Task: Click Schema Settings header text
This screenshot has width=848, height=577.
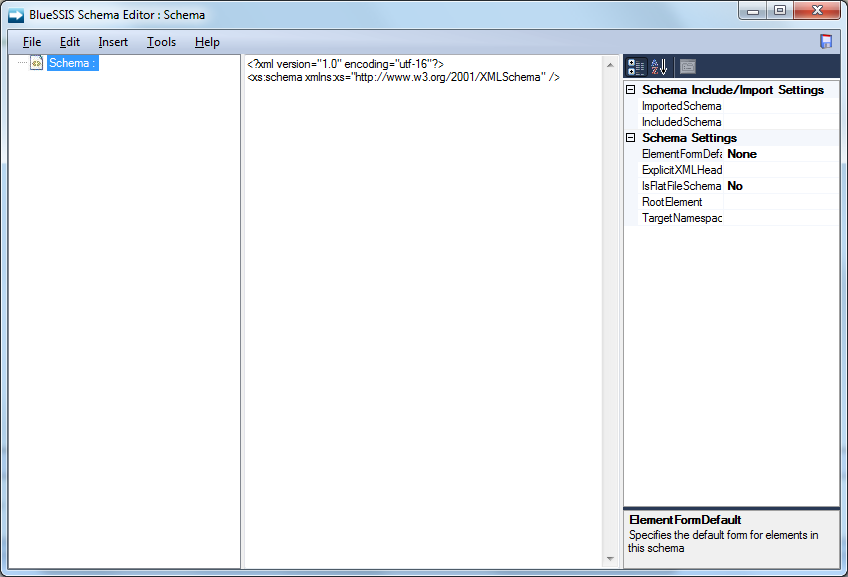Action: 689,138
